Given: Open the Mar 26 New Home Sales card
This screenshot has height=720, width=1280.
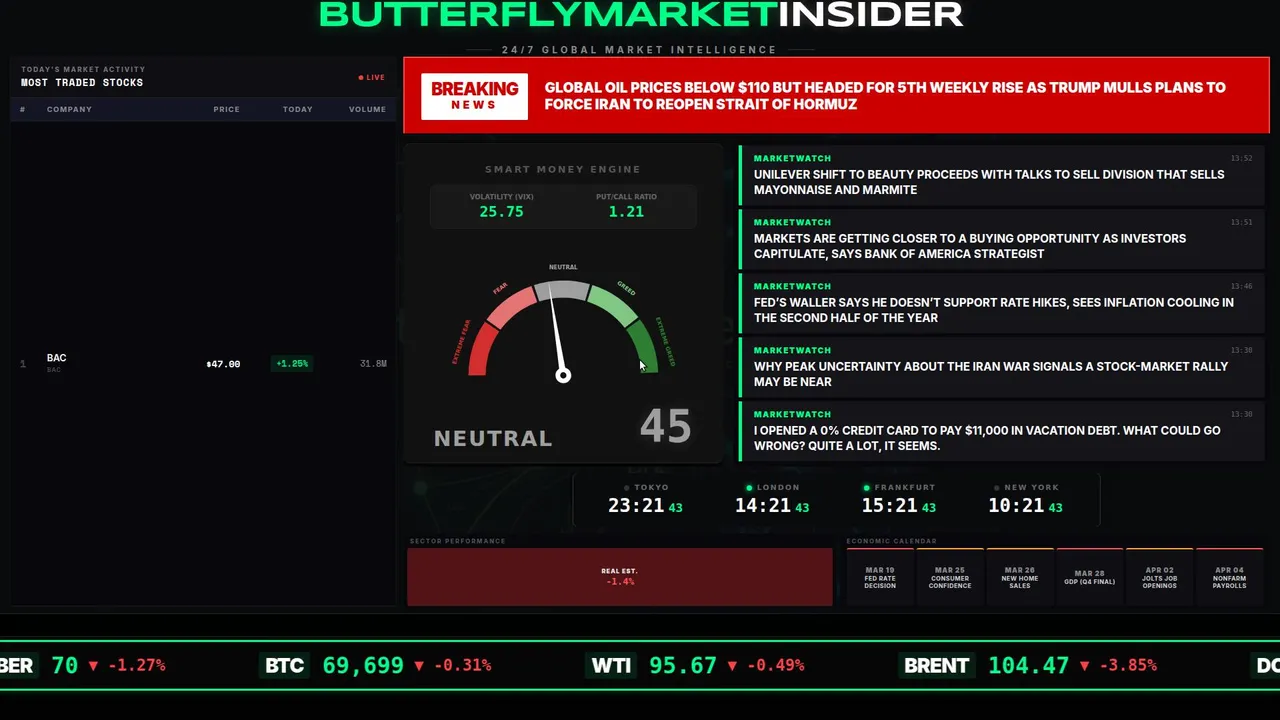Looking at the screenshot, I should click(x=1019, y=577).
